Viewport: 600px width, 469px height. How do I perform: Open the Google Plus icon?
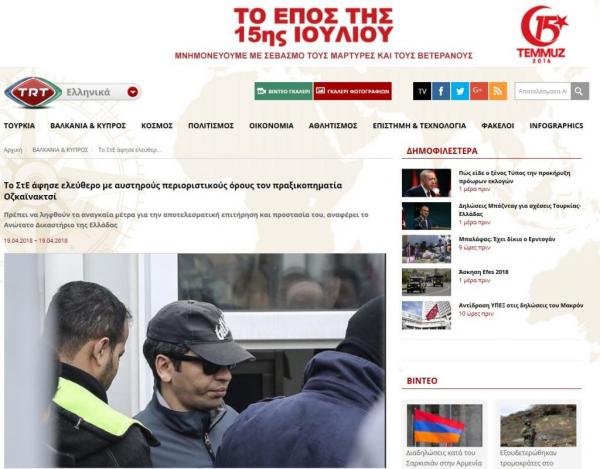tap(479, 91)
